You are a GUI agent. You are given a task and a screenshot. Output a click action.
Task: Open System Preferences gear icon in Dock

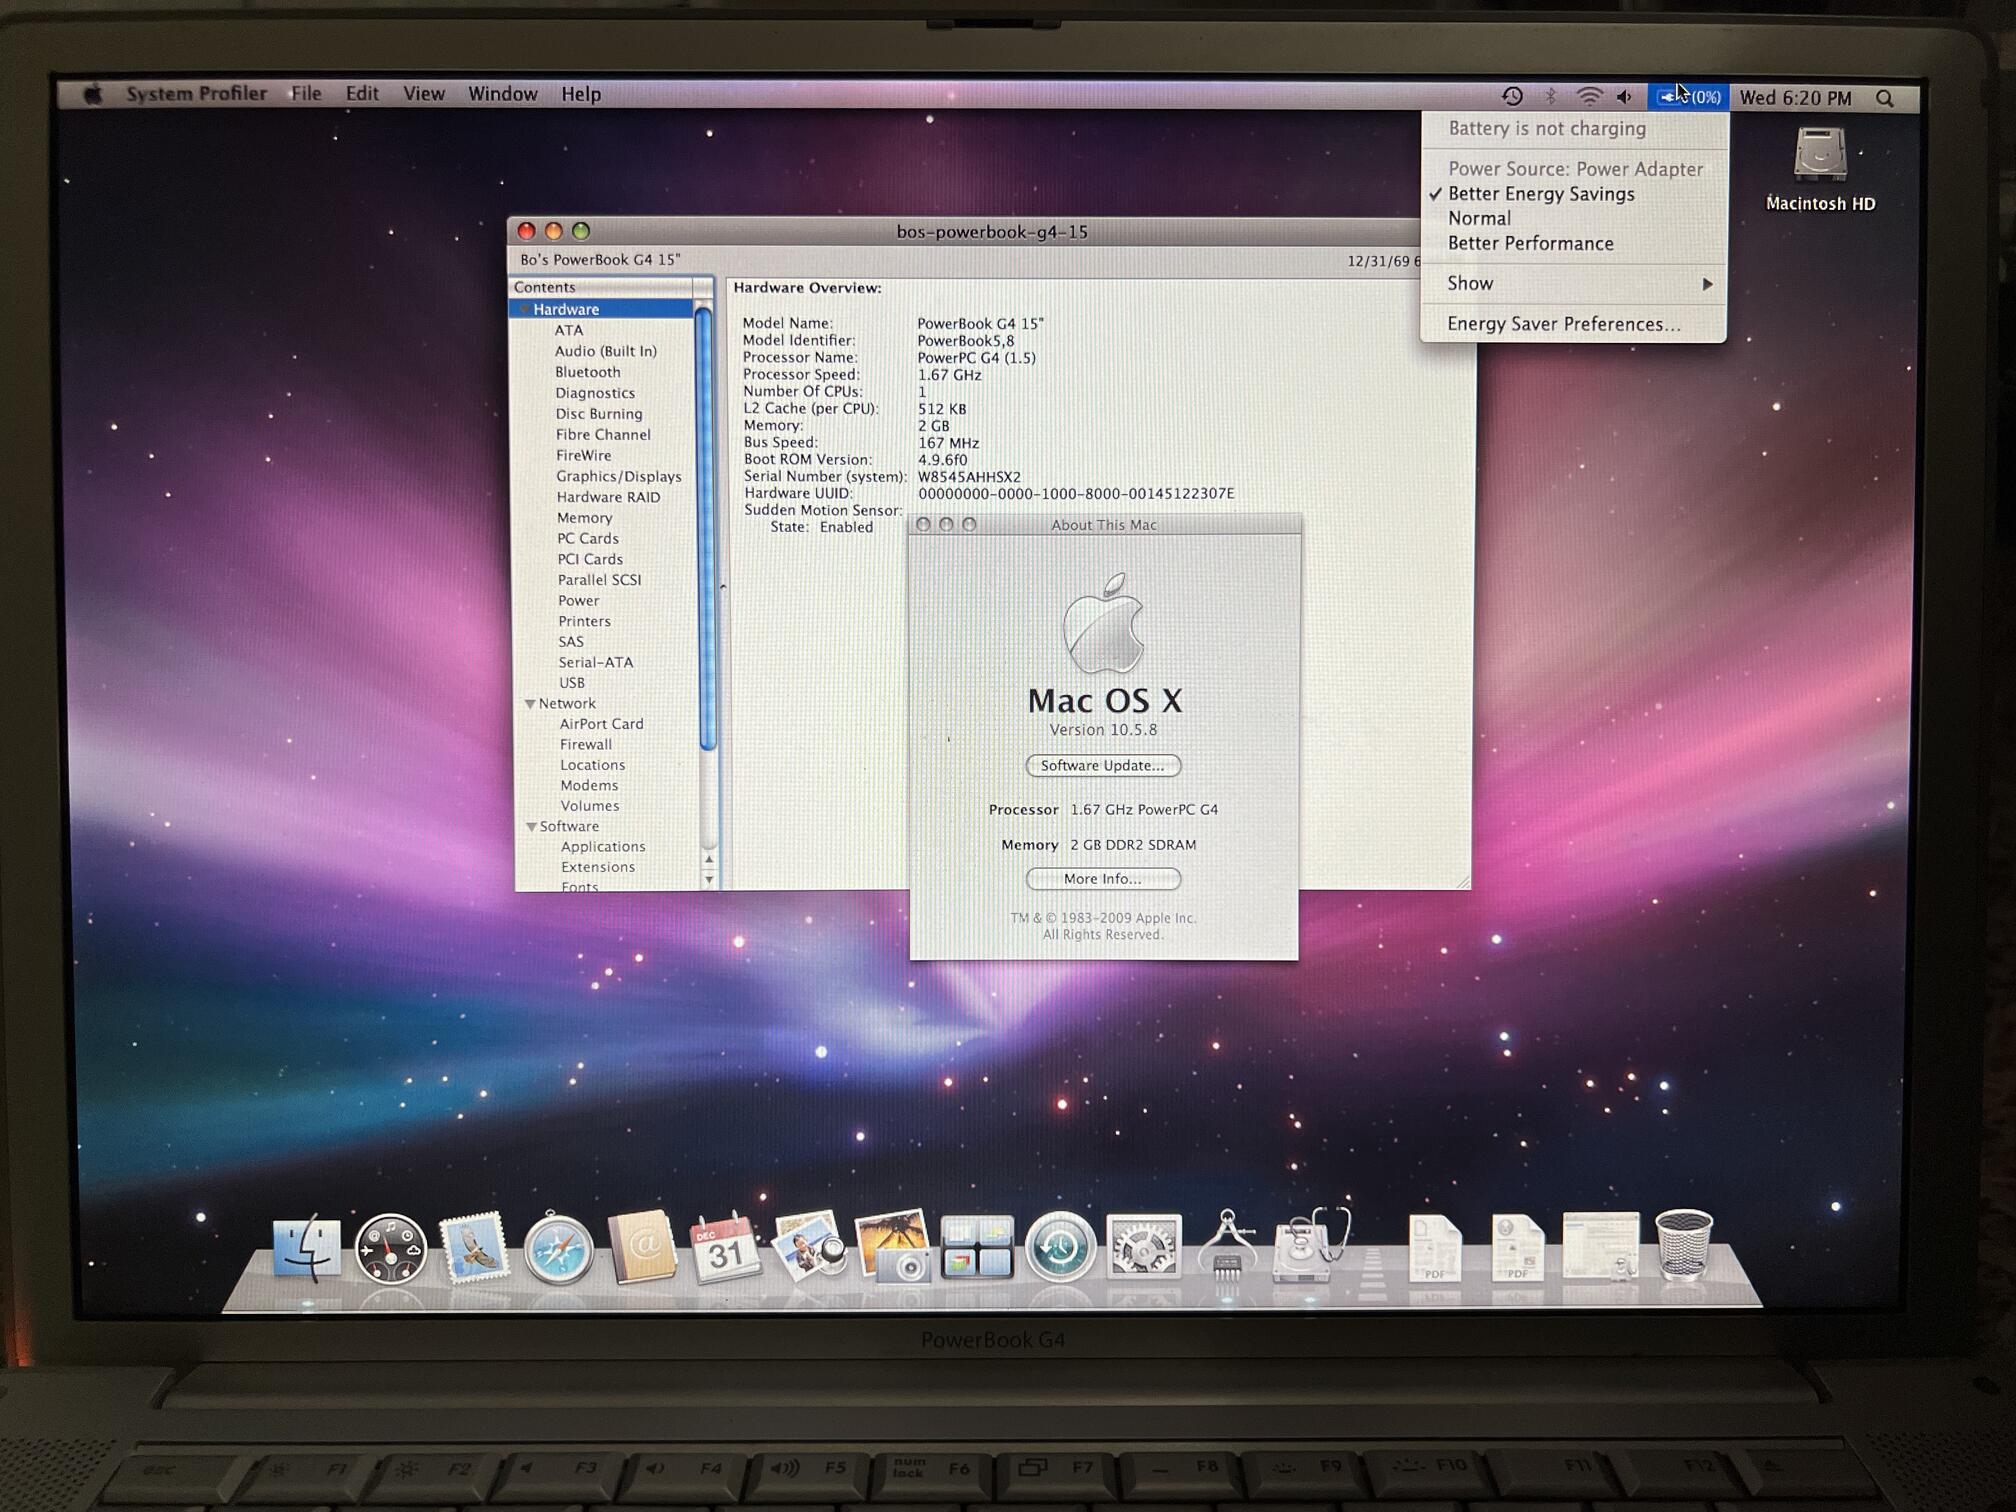tap(1143, 1247)
